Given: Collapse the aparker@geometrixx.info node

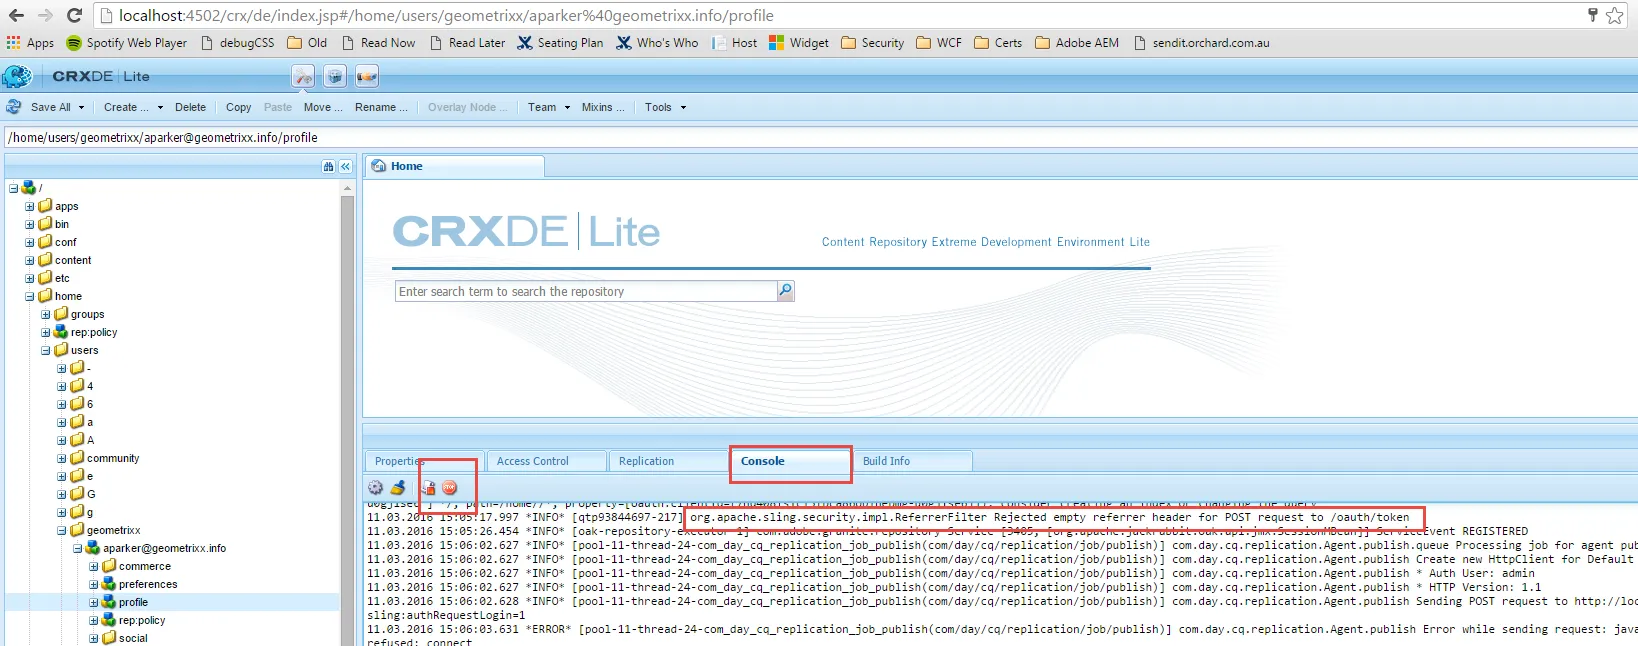Looking at the screenshot, I should pyautogui.click(x=78, y=549).
